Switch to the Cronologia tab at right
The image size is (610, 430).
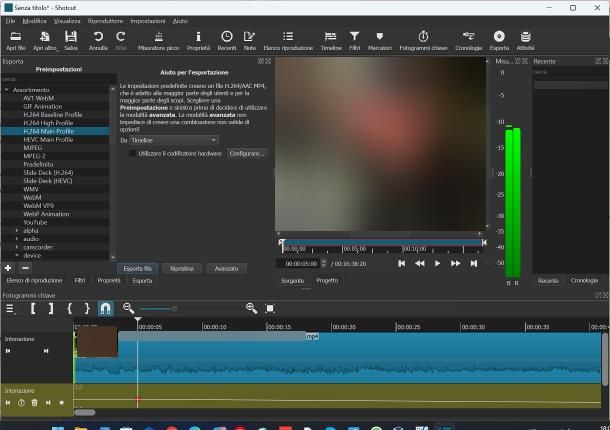click(584, 281)
